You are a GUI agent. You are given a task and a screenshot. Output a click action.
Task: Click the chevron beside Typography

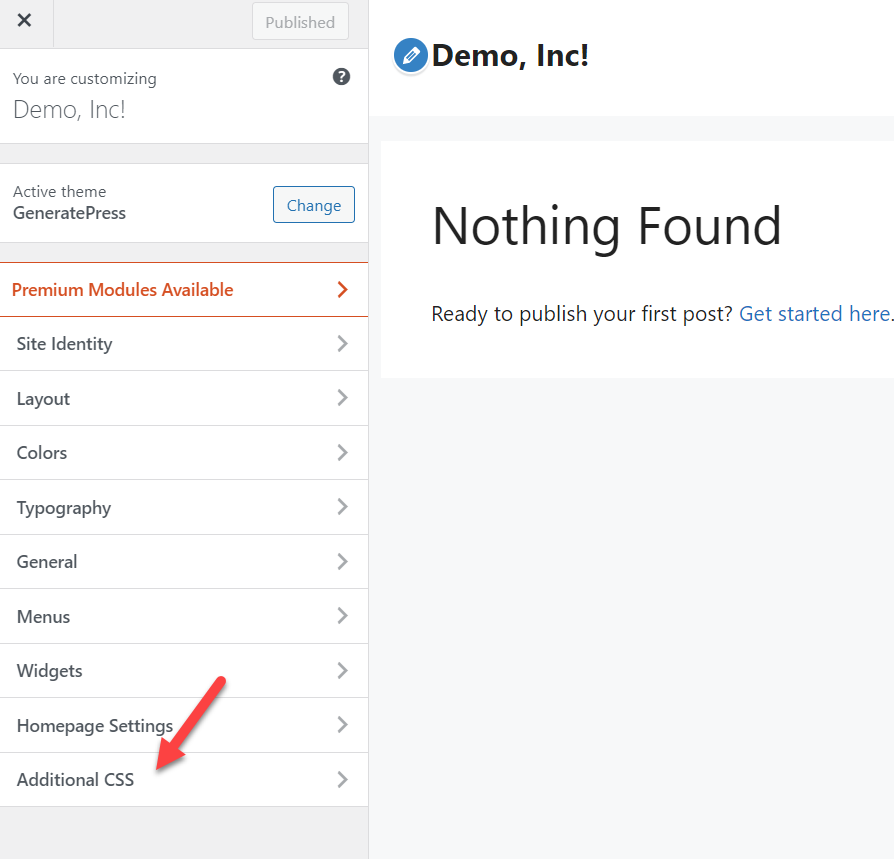[x=342, y=507]
